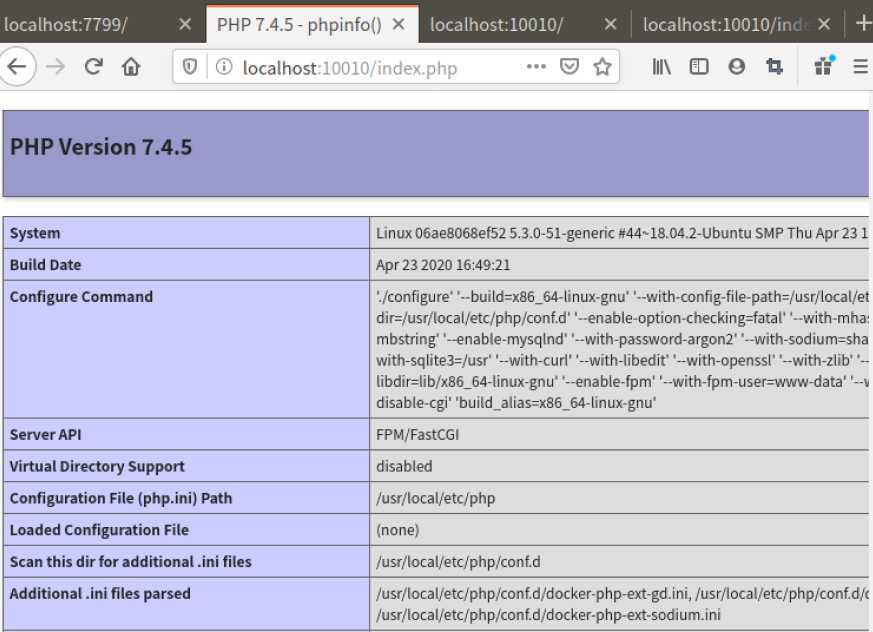873x632 pixels.
Task: Open the What's New gift icon
Action: point(823,66)
